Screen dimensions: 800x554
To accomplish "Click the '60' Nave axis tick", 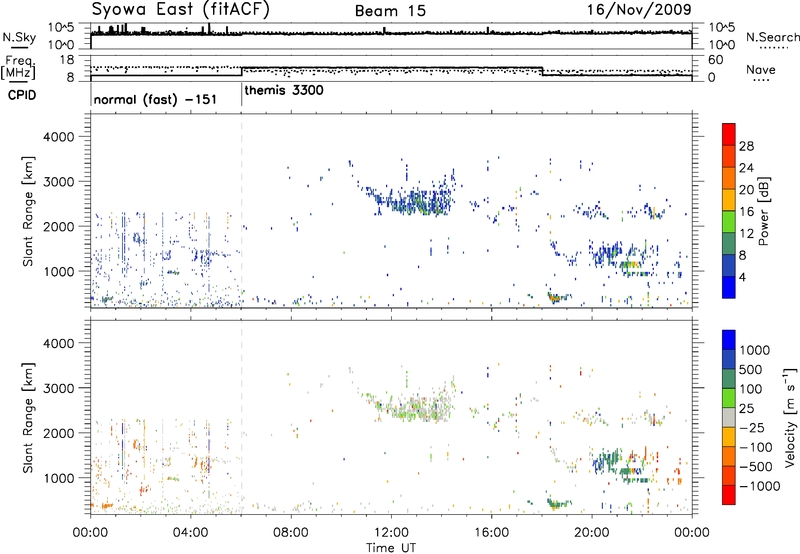I will pyautogui.click(x=715, y=60).
